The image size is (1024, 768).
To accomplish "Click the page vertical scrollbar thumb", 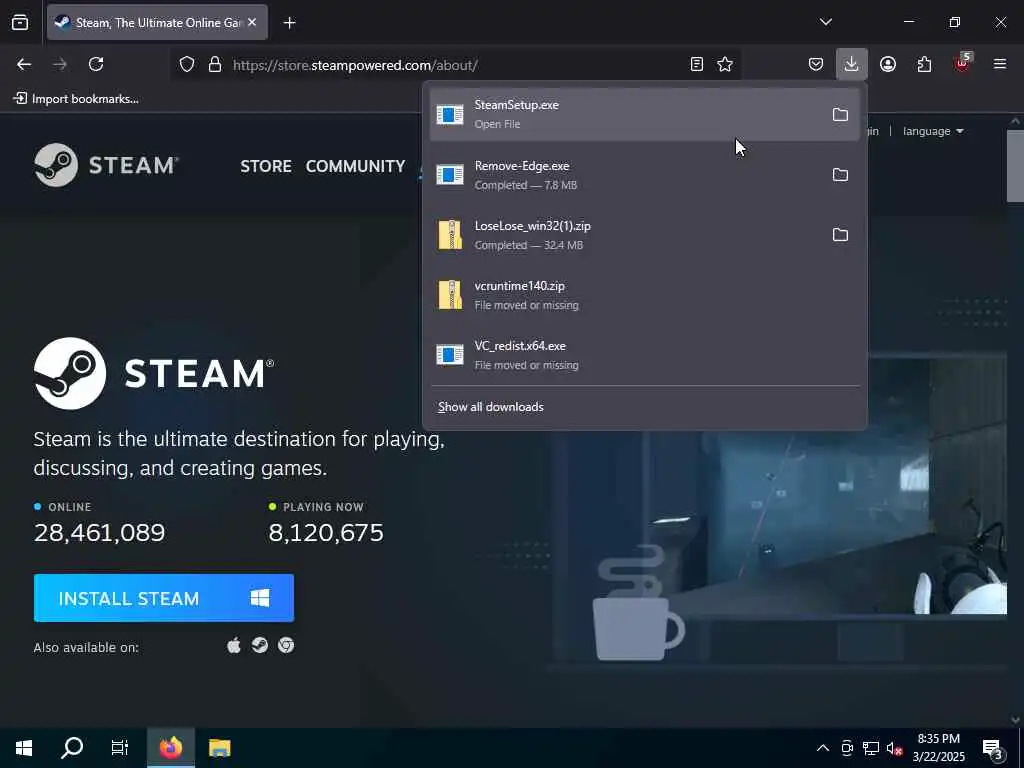I will [x=1015, y=166].
